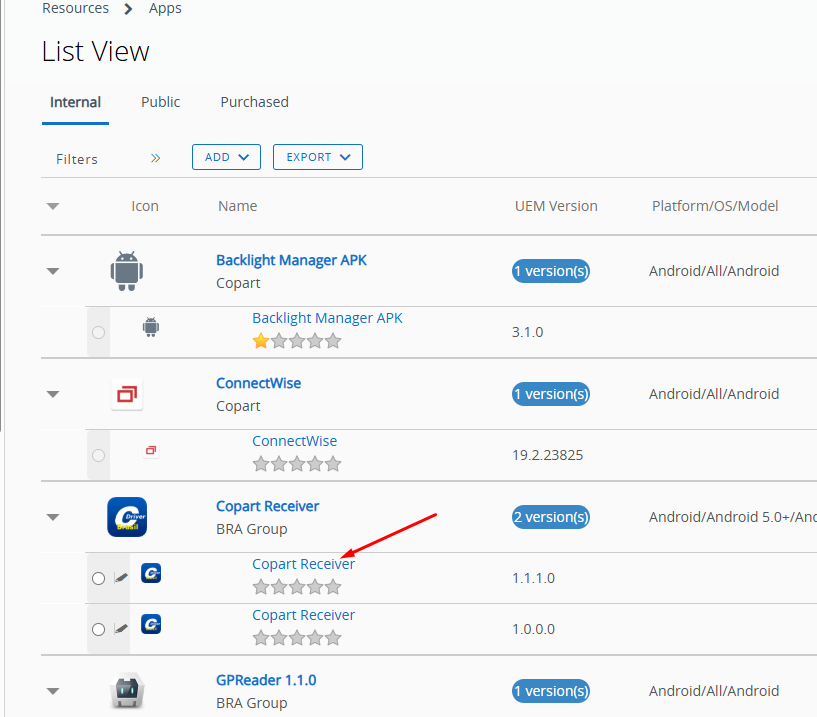Click the version value 19.2.23825
The height and width of the screenshot is (717, 817).
(547, 455)
